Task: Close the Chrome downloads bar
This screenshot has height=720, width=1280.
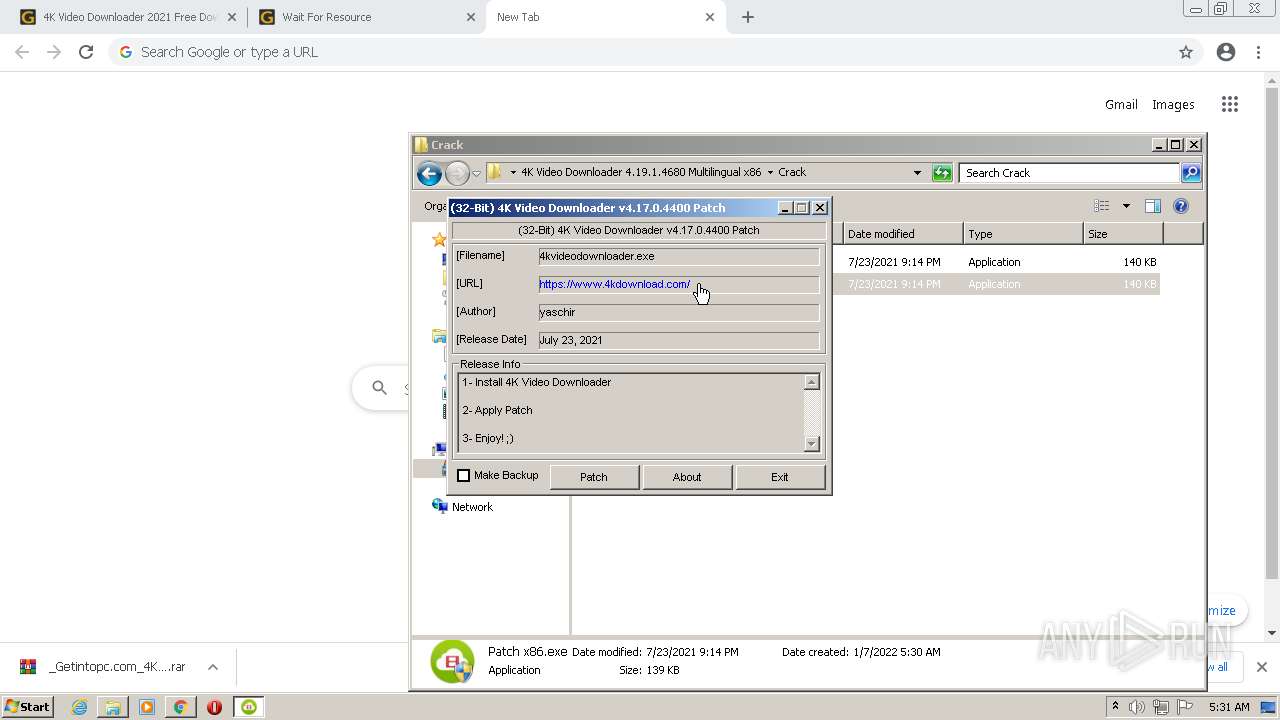Action: pyautogui.click(x=1261, y=667)
